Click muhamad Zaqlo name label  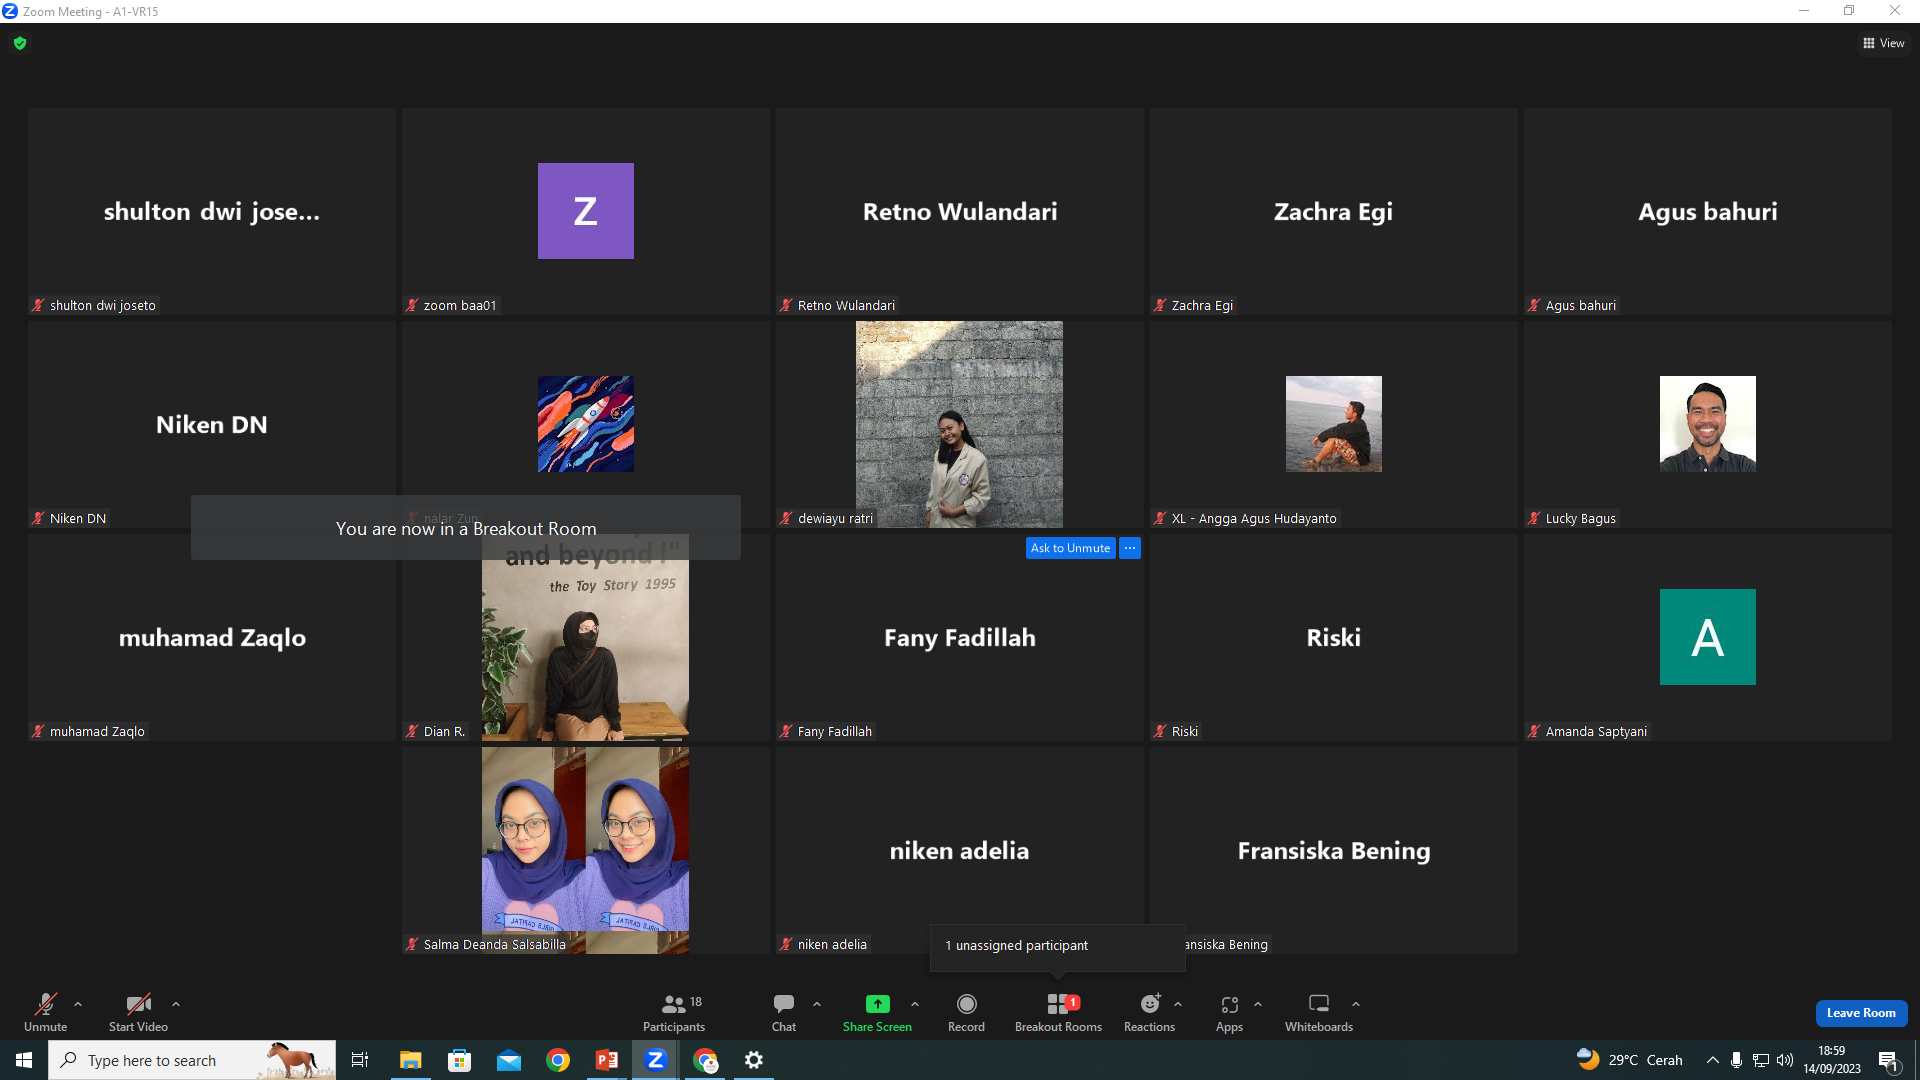pos(97,732)
